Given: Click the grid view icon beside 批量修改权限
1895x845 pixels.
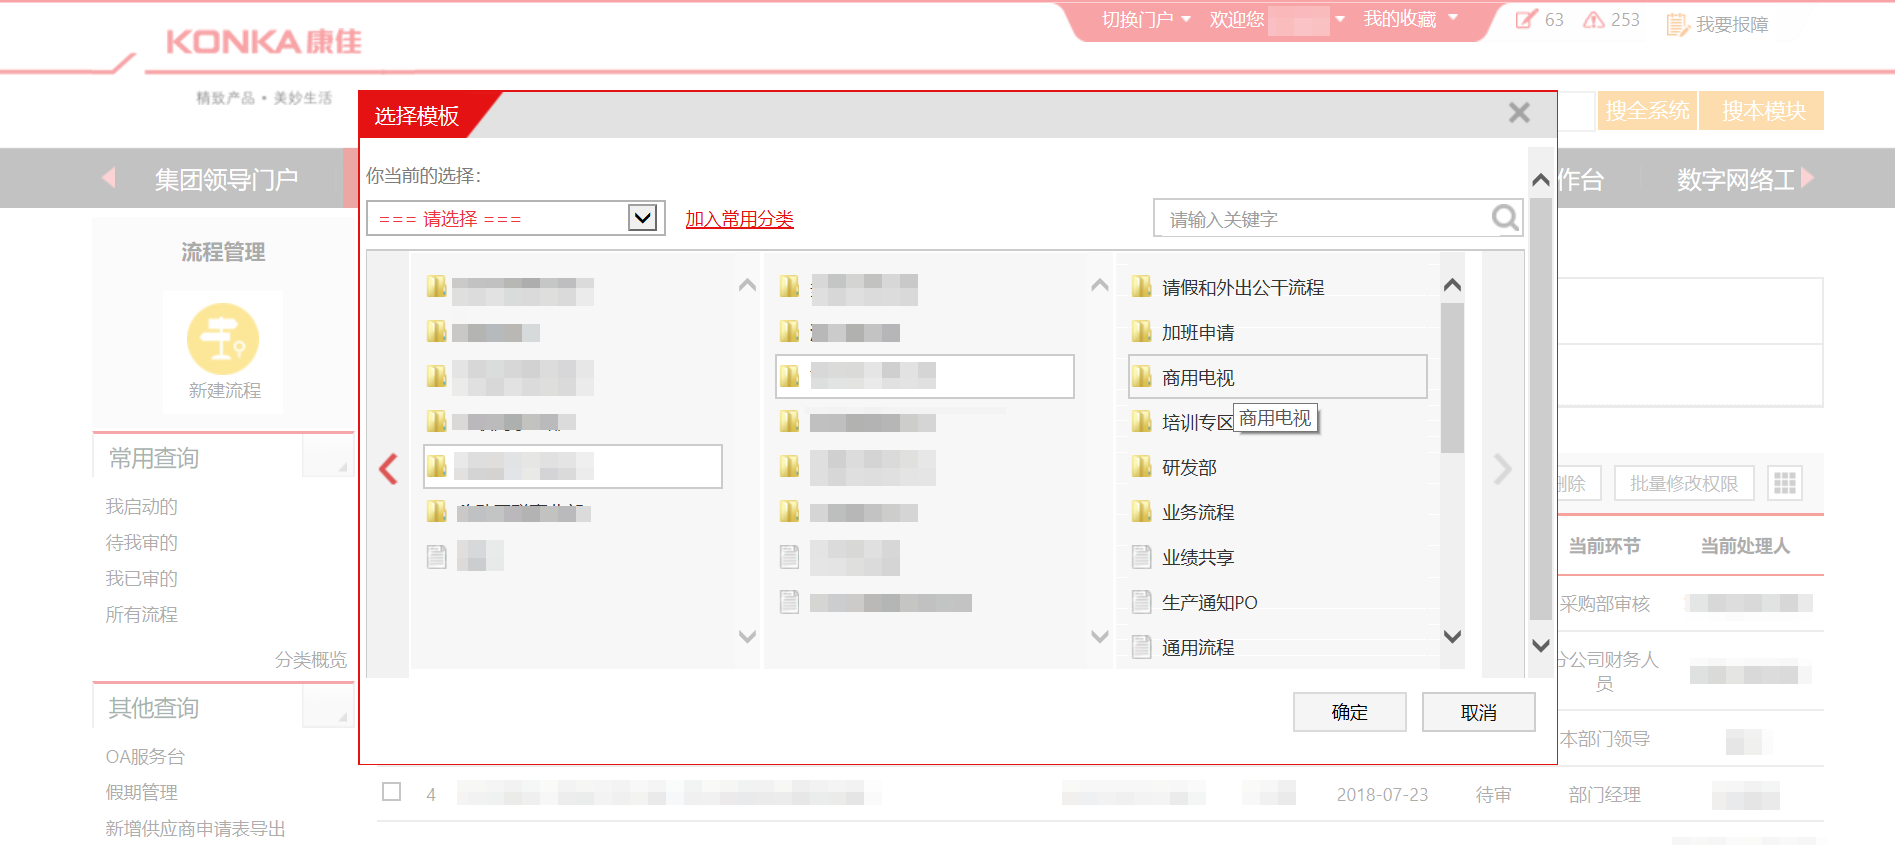Looking at the screenshot, I should (1784, 484).
